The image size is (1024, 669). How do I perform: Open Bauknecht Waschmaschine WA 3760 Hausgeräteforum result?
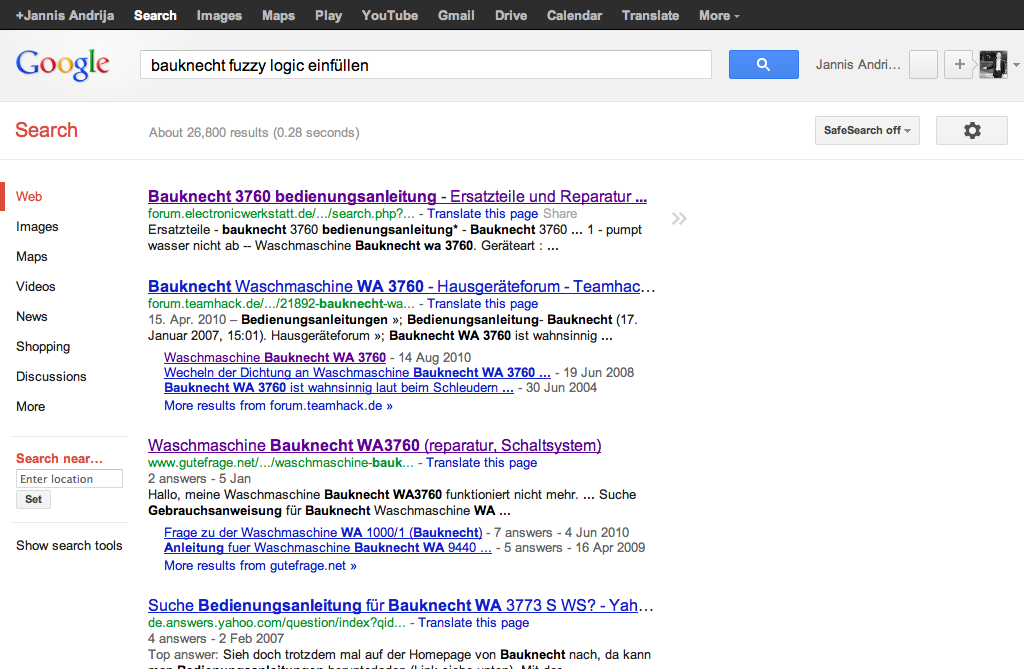pyautogui.click(x=401, y=286)
